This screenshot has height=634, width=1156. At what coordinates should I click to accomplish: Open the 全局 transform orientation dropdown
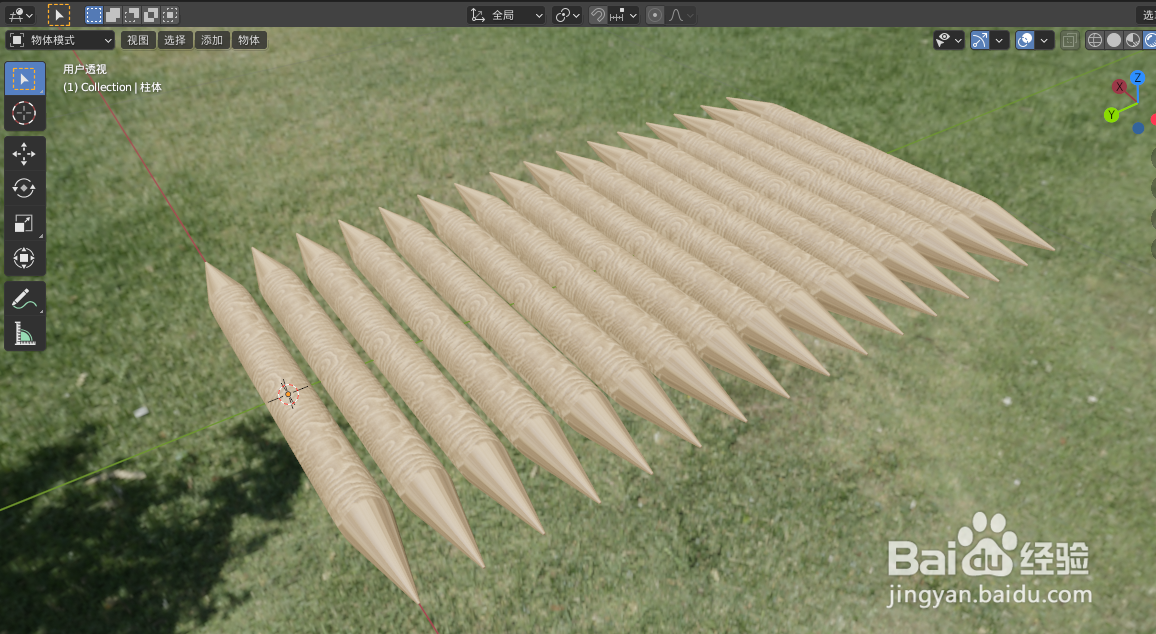pyautogui.click(x=505, y=14)
